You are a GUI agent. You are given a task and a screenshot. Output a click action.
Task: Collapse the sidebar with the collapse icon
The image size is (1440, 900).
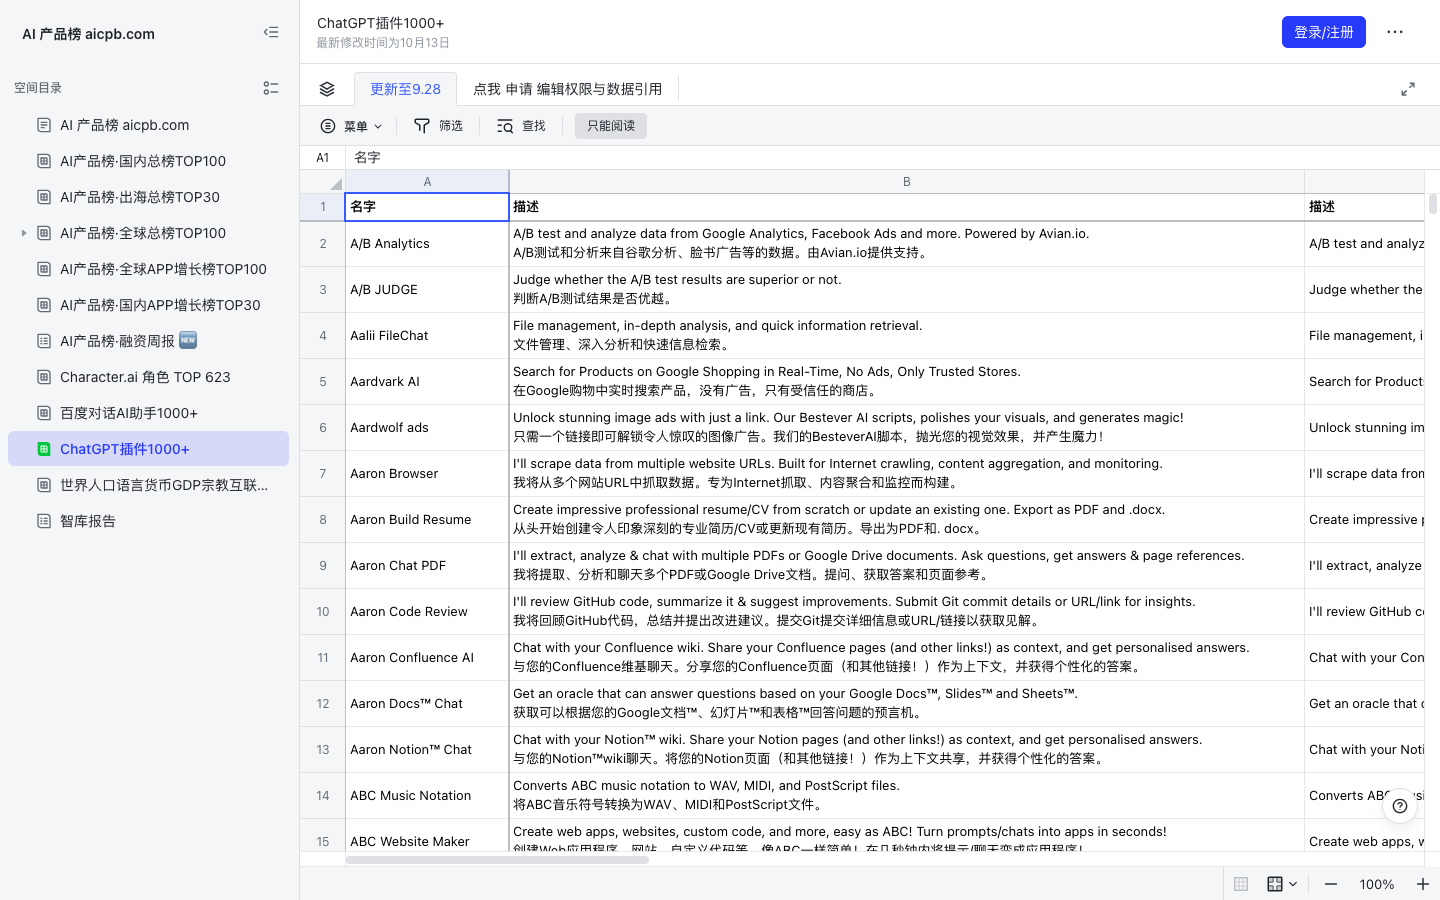coord(271,32)
